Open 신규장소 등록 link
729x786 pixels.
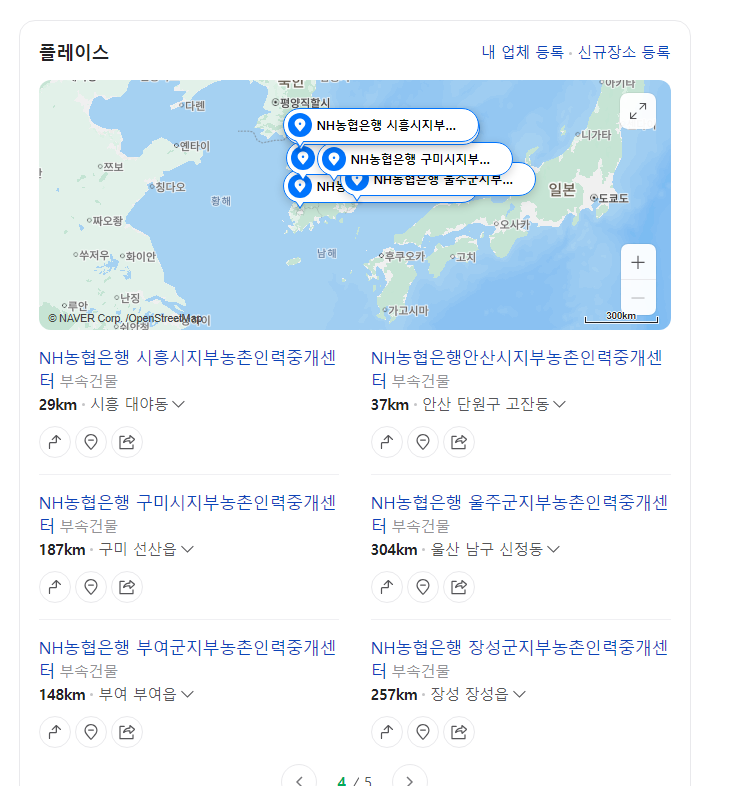click(624, 52)
